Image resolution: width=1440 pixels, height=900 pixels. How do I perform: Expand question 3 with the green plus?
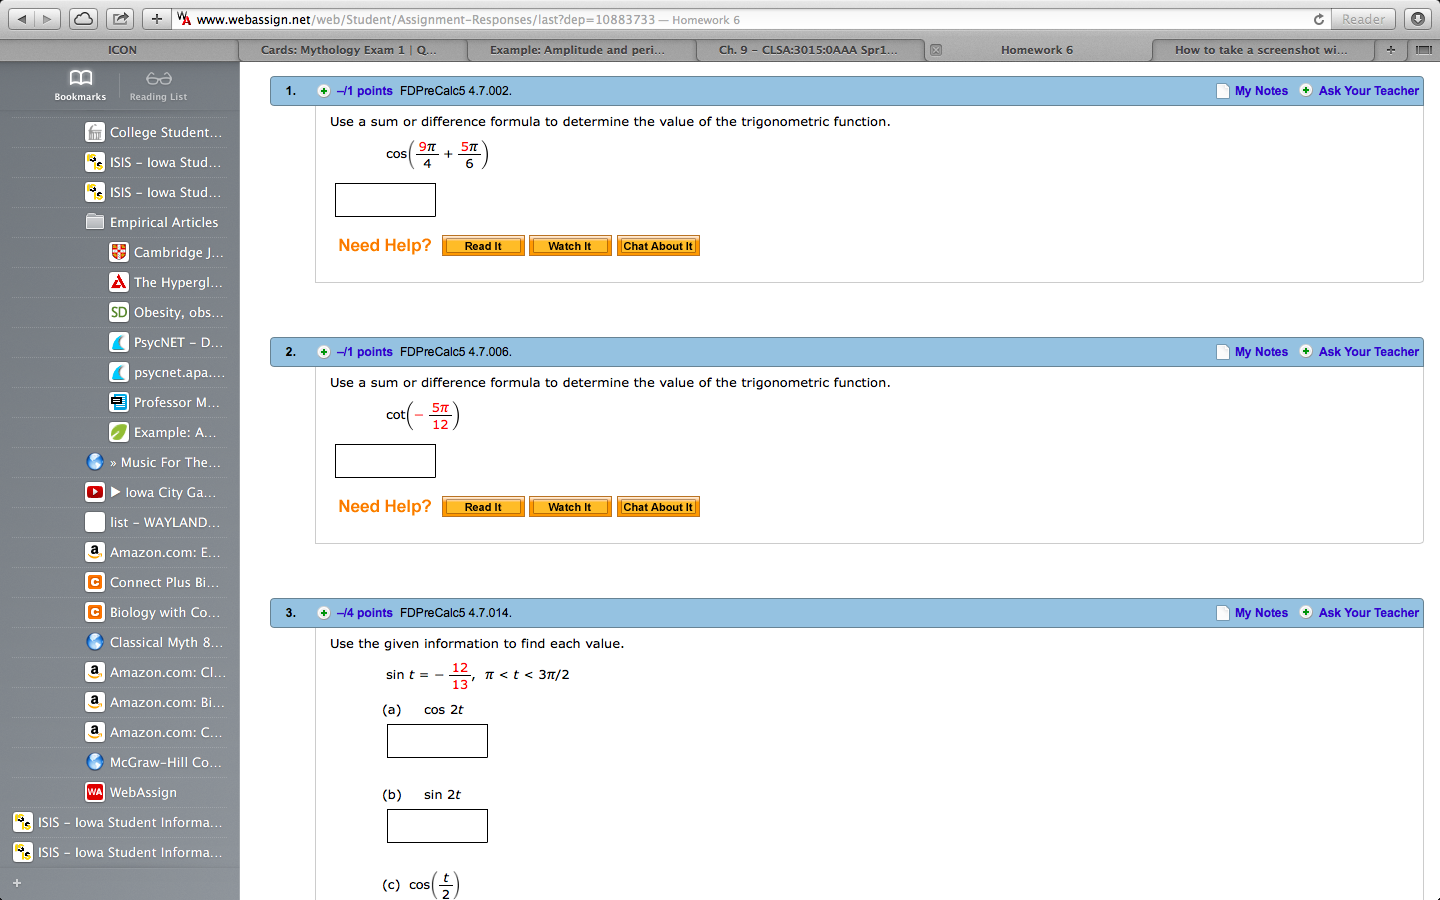pos(323,612)
